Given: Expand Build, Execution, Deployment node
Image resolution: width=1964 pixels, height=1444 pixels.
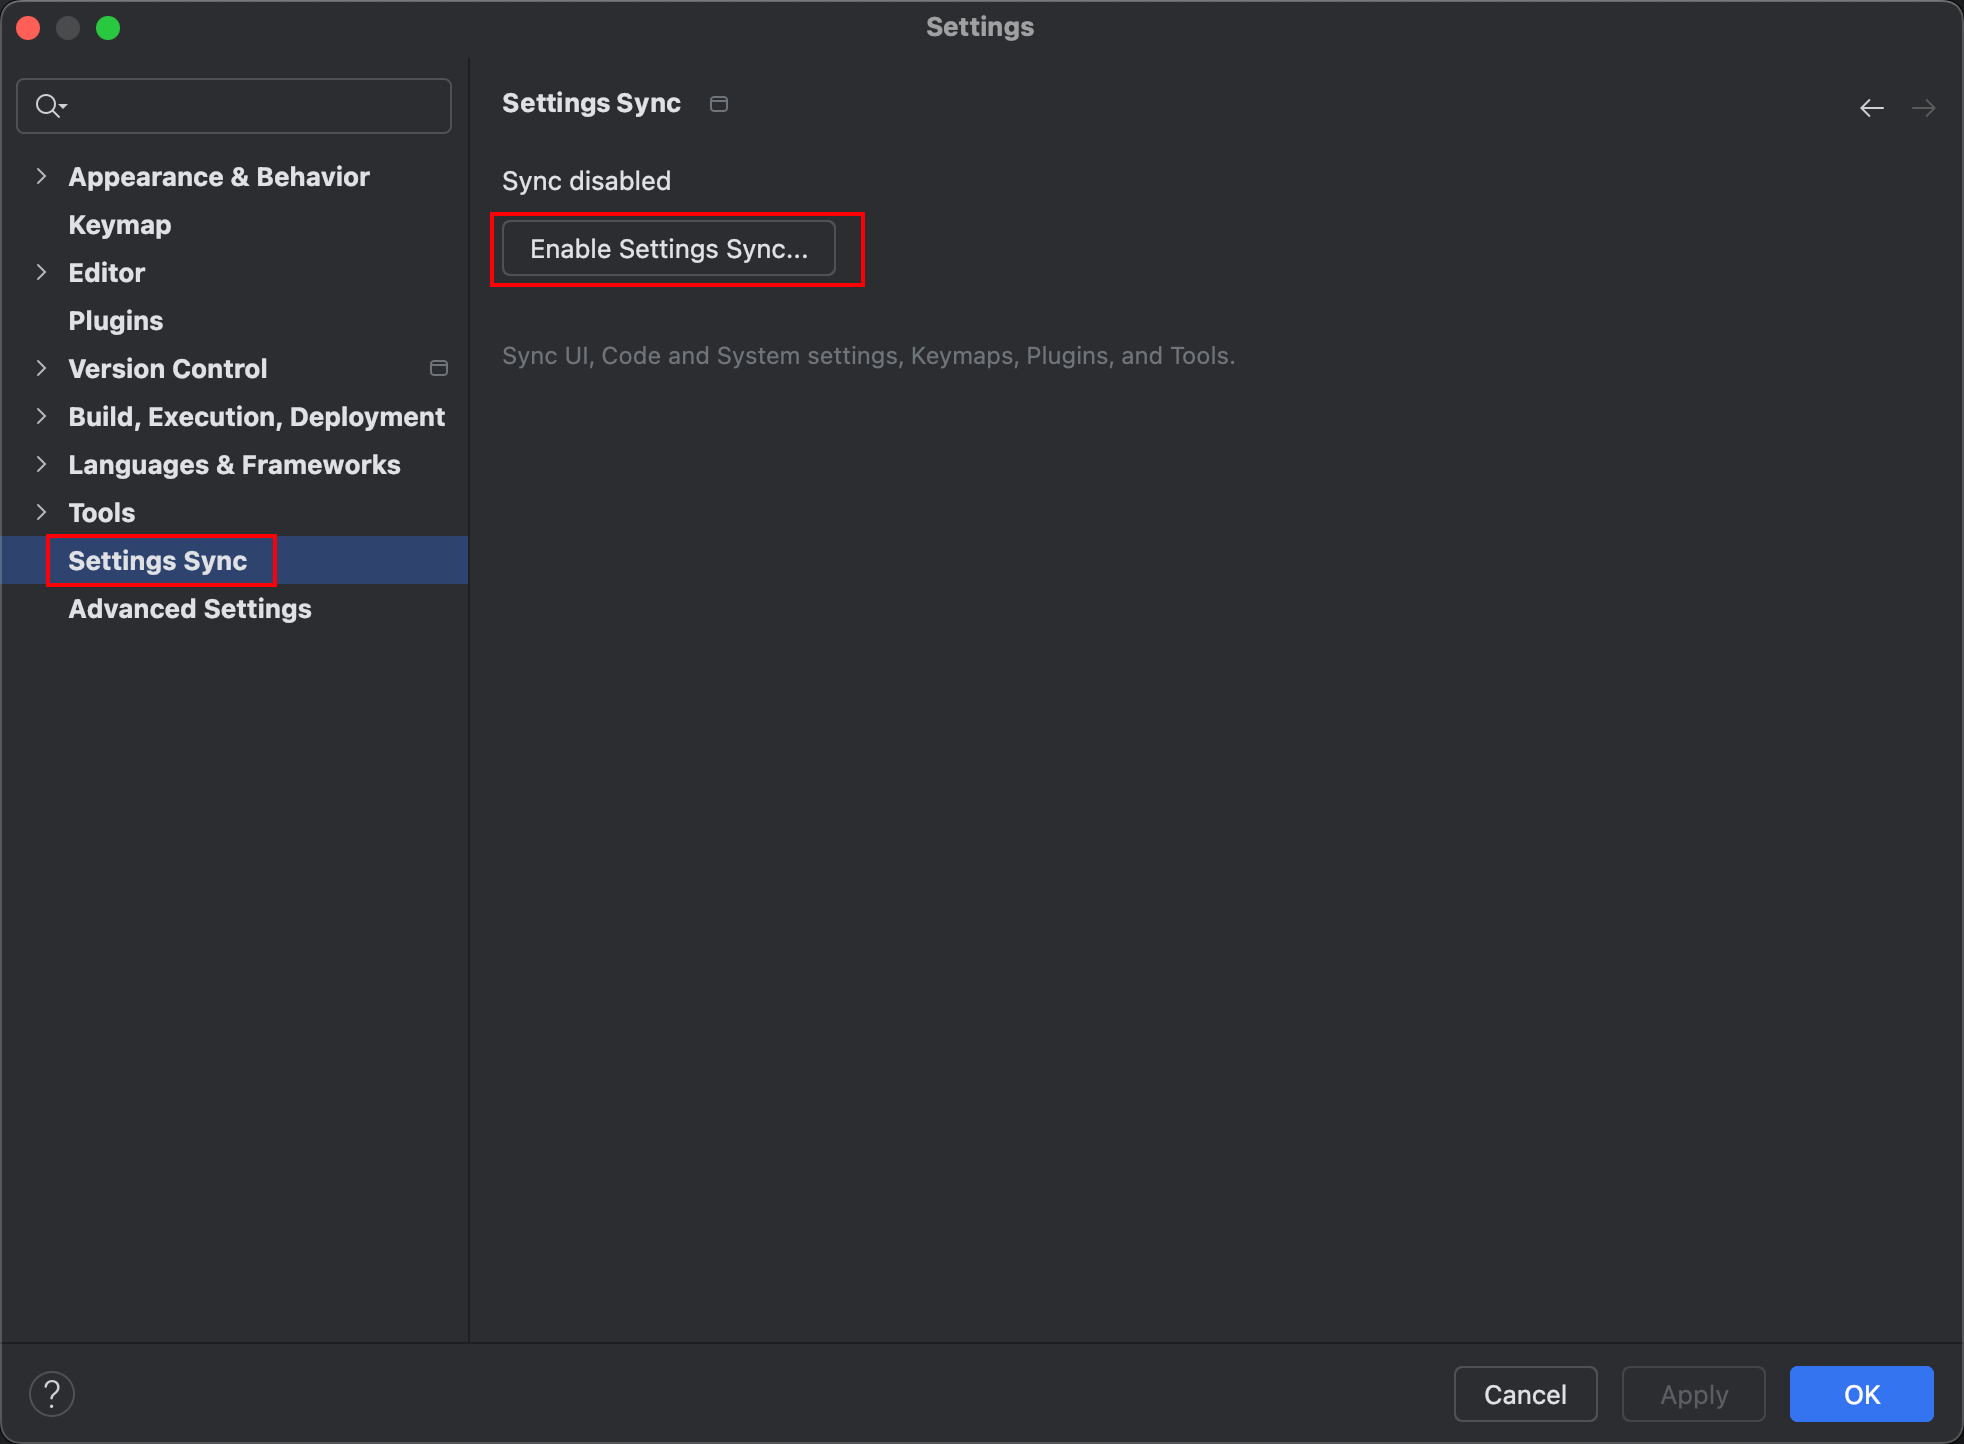Looking at the screenshot, I should click(x=41, y=416).
